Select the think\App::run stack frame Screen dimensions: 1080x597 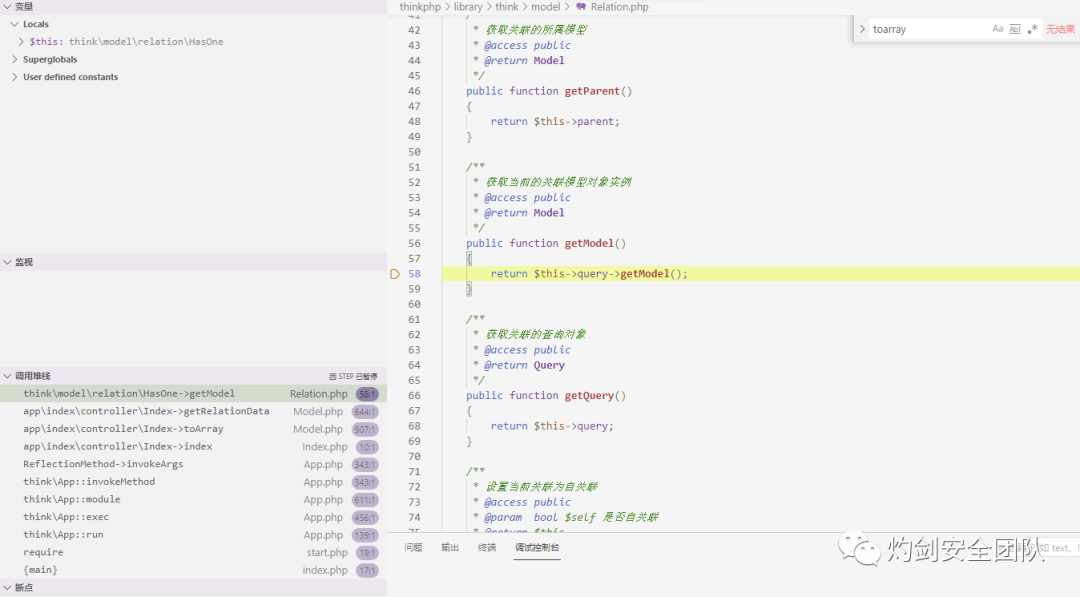(x=193, y=535)
